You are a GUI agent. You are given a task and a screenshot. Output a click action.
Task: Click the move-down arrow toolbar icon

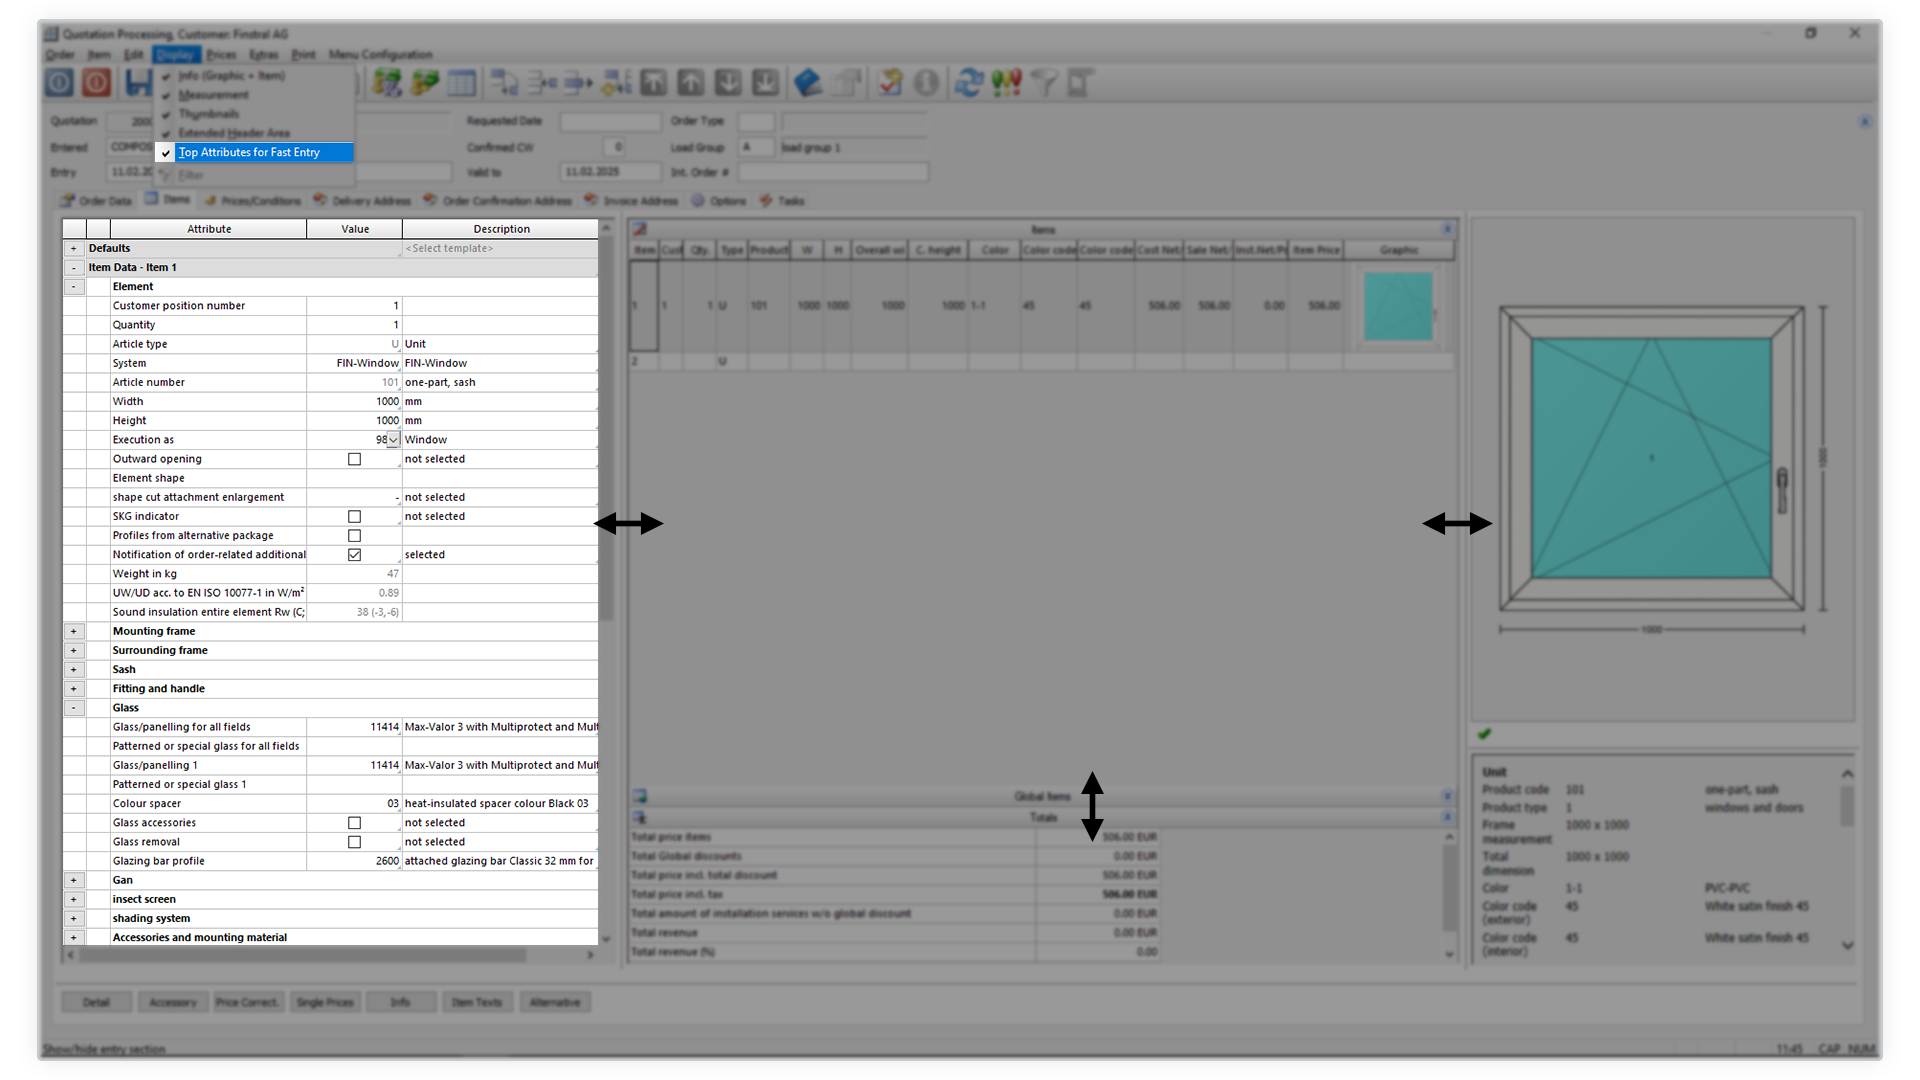pos(728,83)
